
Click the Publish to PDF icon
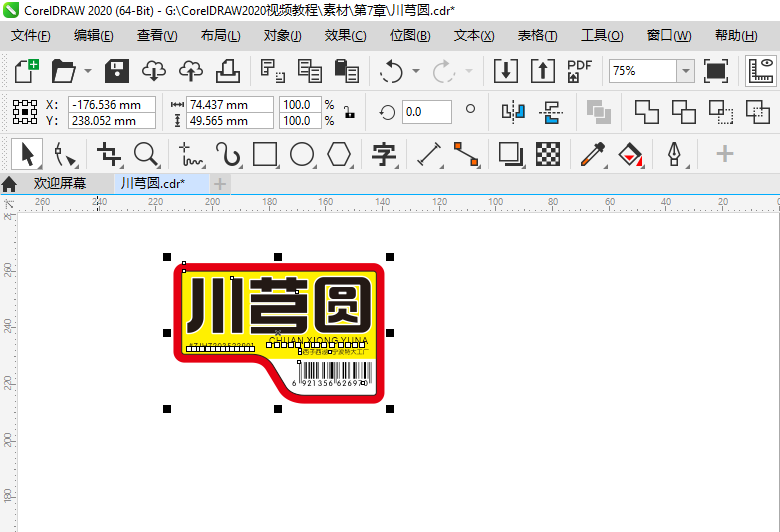580,71
